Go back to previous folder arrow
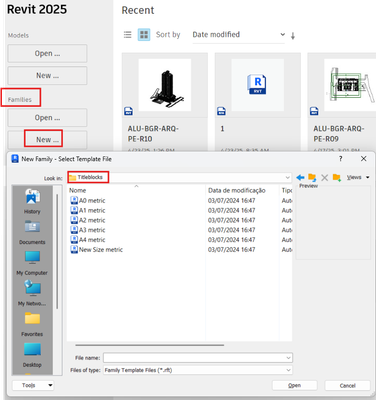The width and height of the screenshot is (376, 400). click(x=300, y=178)
